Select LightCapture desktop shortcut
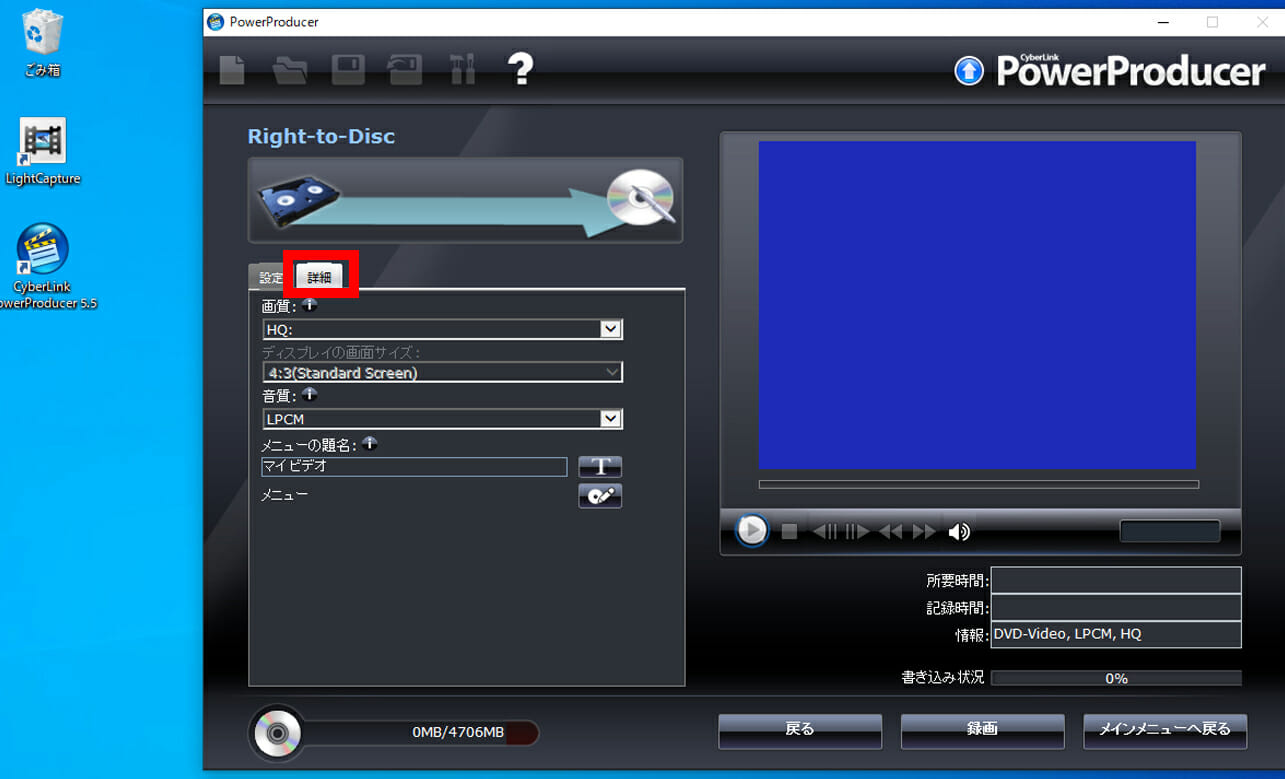This screenshot has width=1285, height=779. (42, 152)
